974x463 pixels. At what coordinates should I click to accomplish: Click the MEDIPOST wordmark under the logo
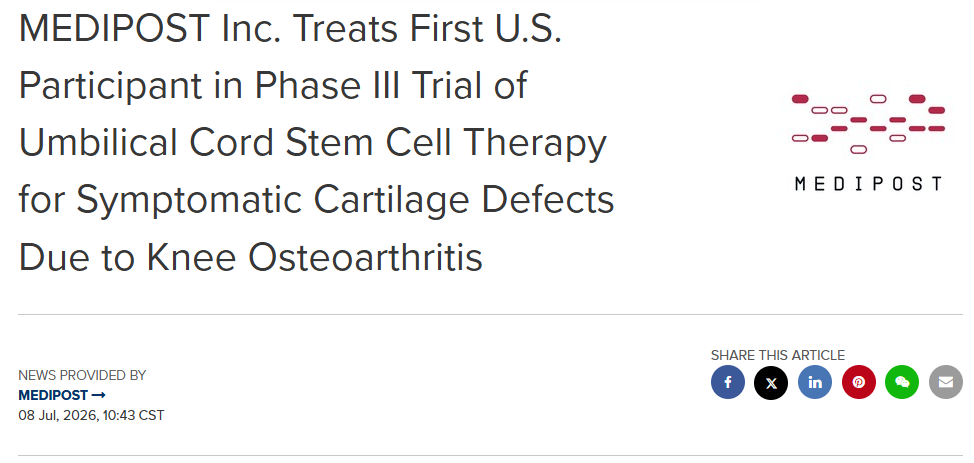[868, 183]
